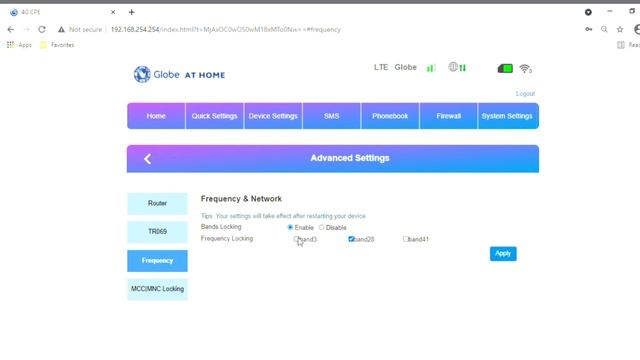
Task: Click the Globe carrier name label
Action: pos(405,67)
